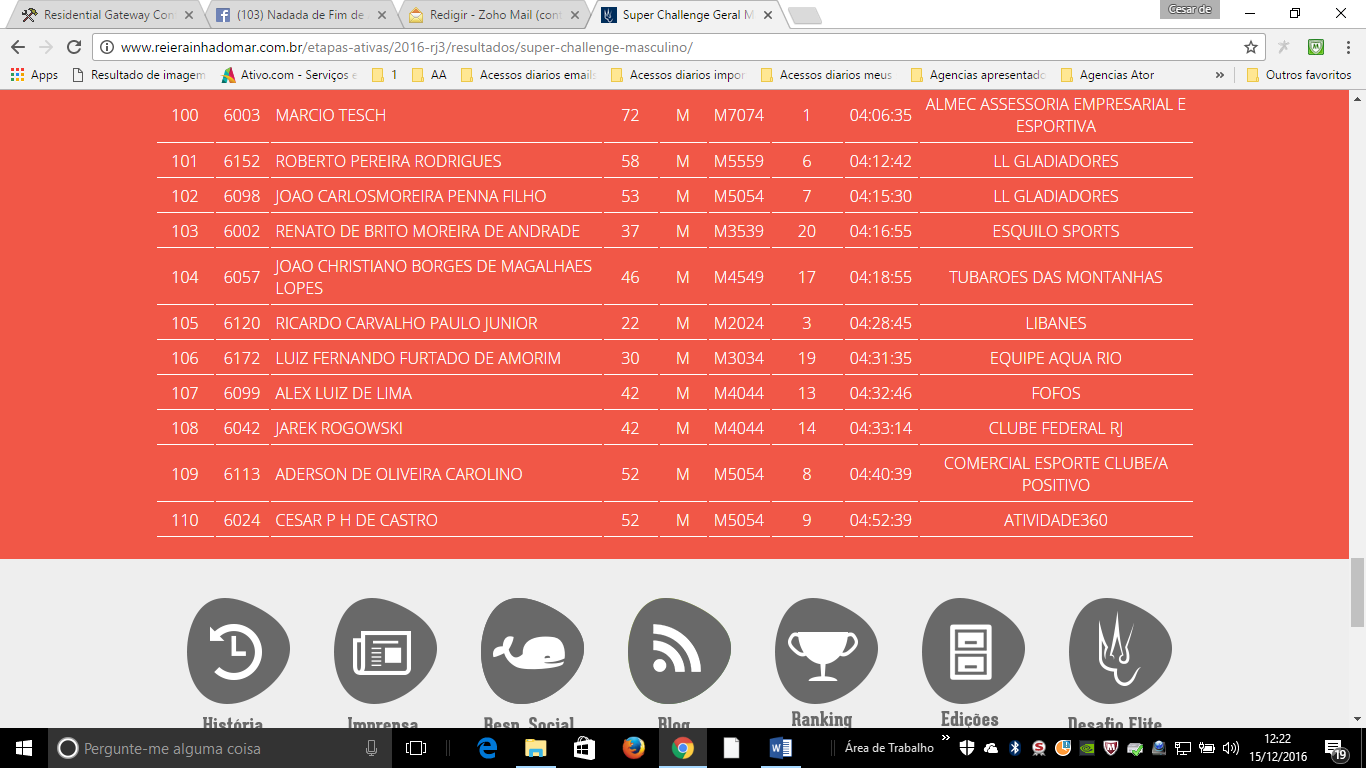
Task: Open the História clock icon
Action: 238,651
